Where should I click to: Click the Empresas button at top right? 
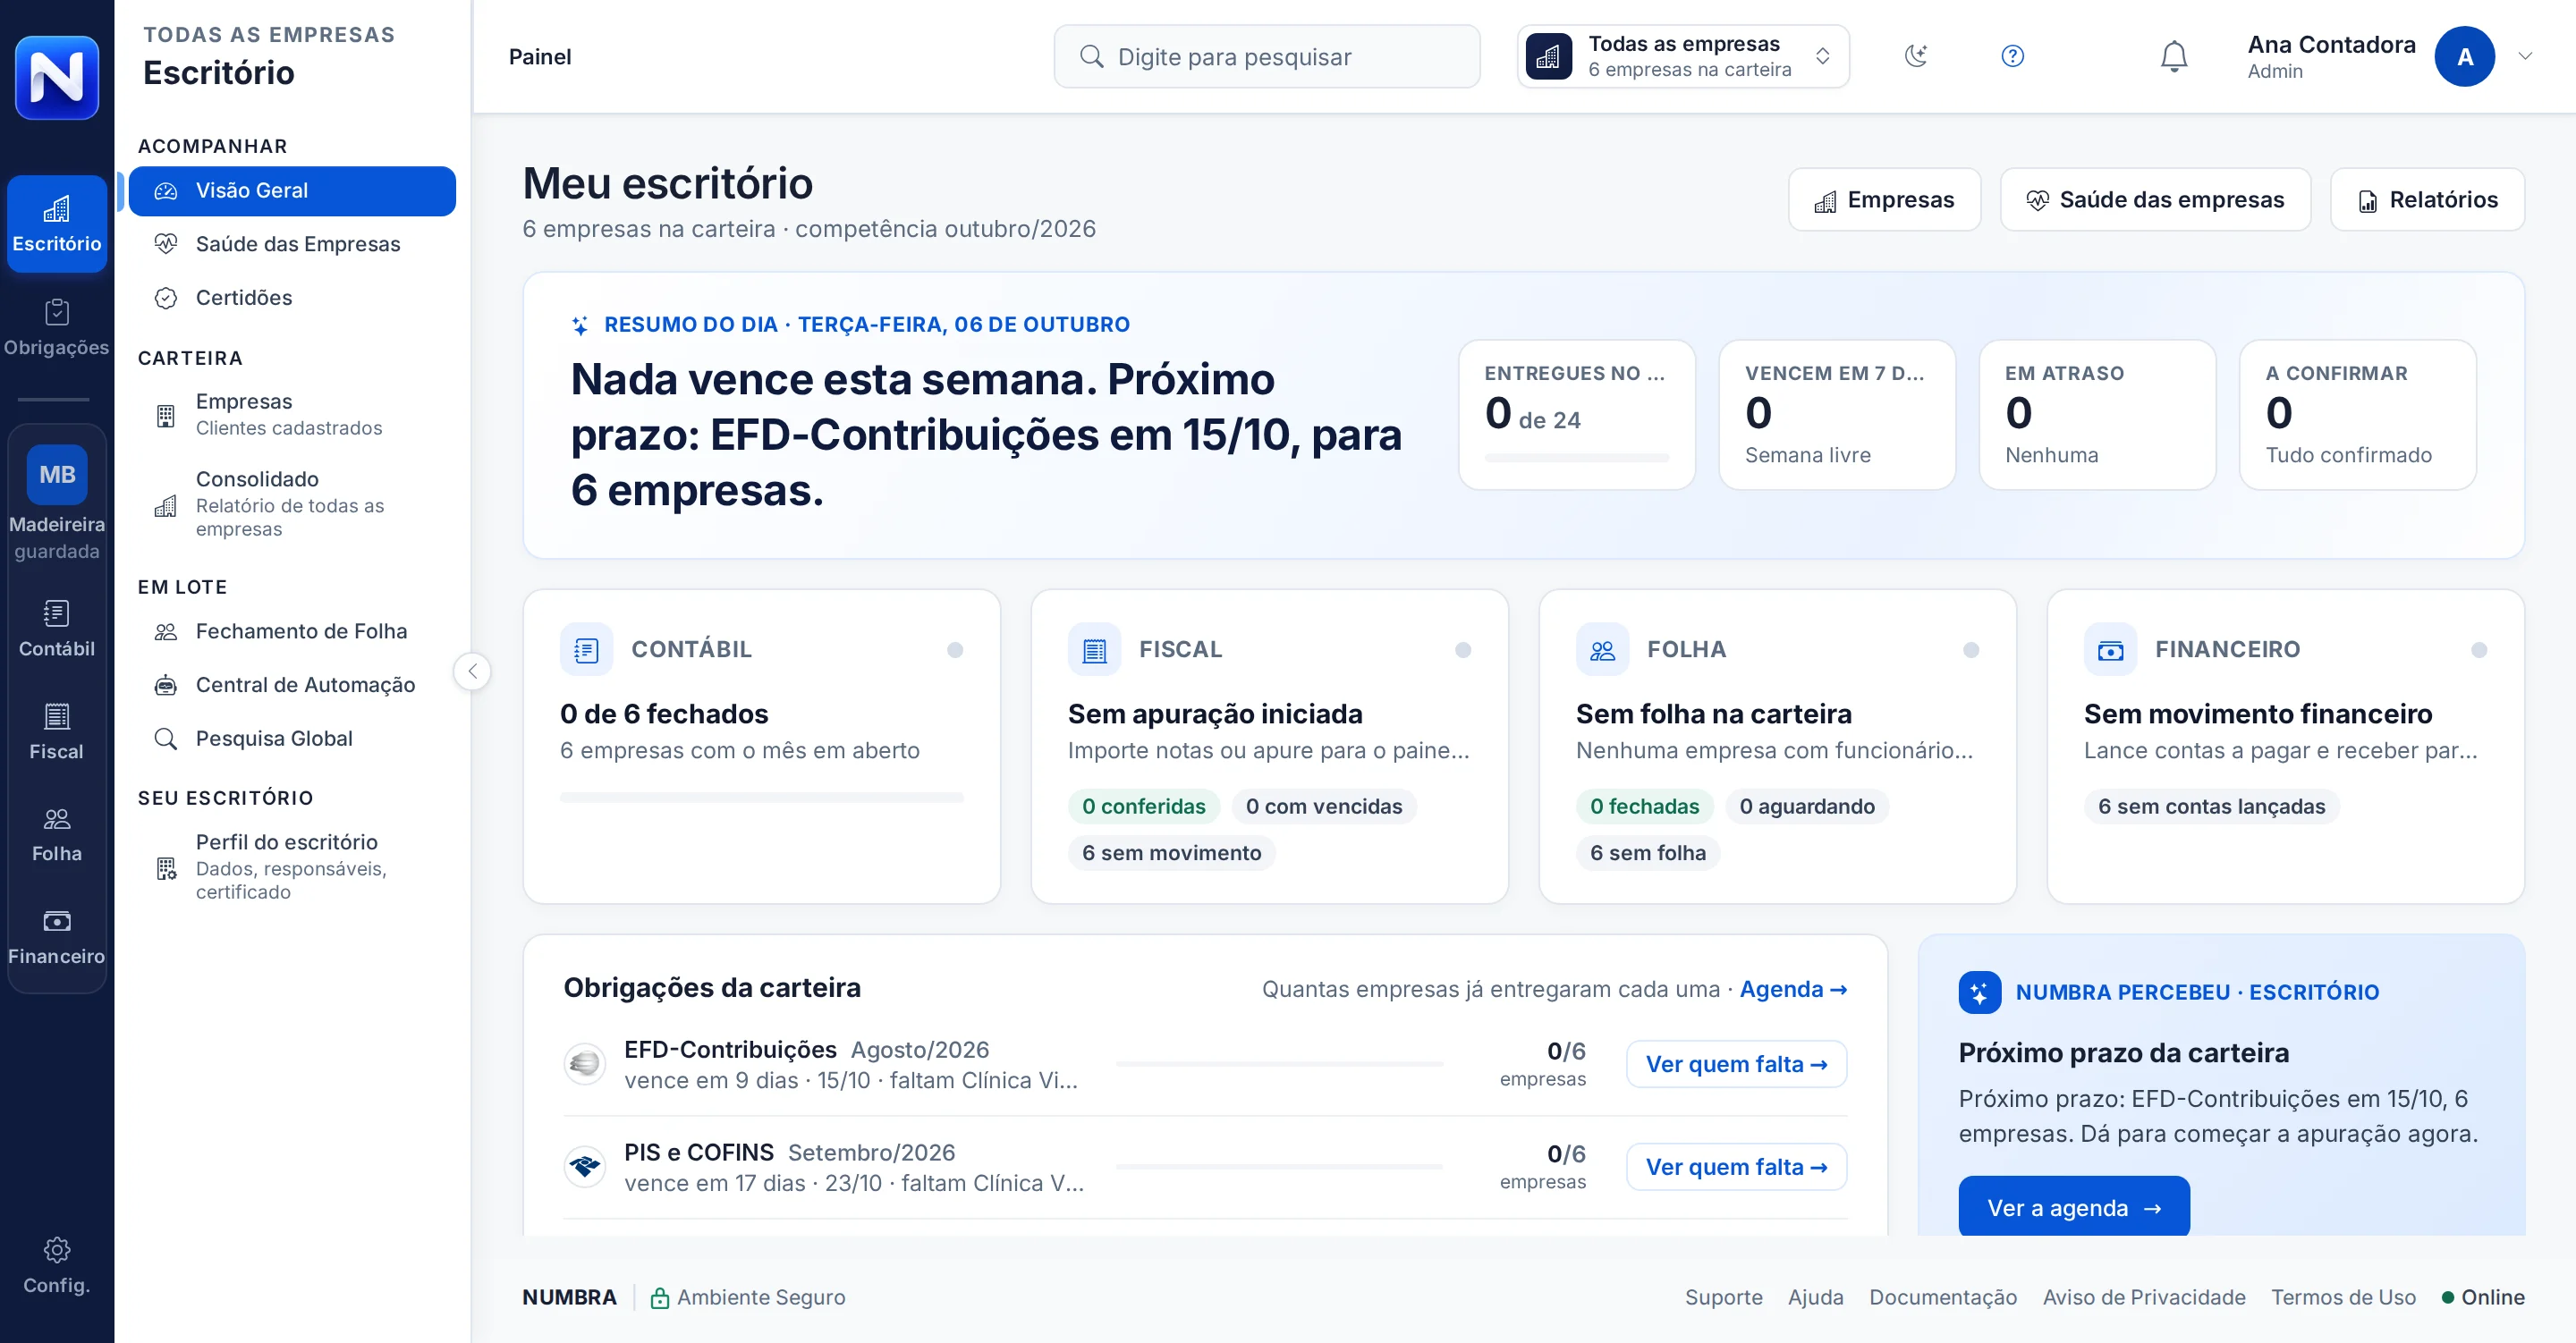click(1884, 199)
